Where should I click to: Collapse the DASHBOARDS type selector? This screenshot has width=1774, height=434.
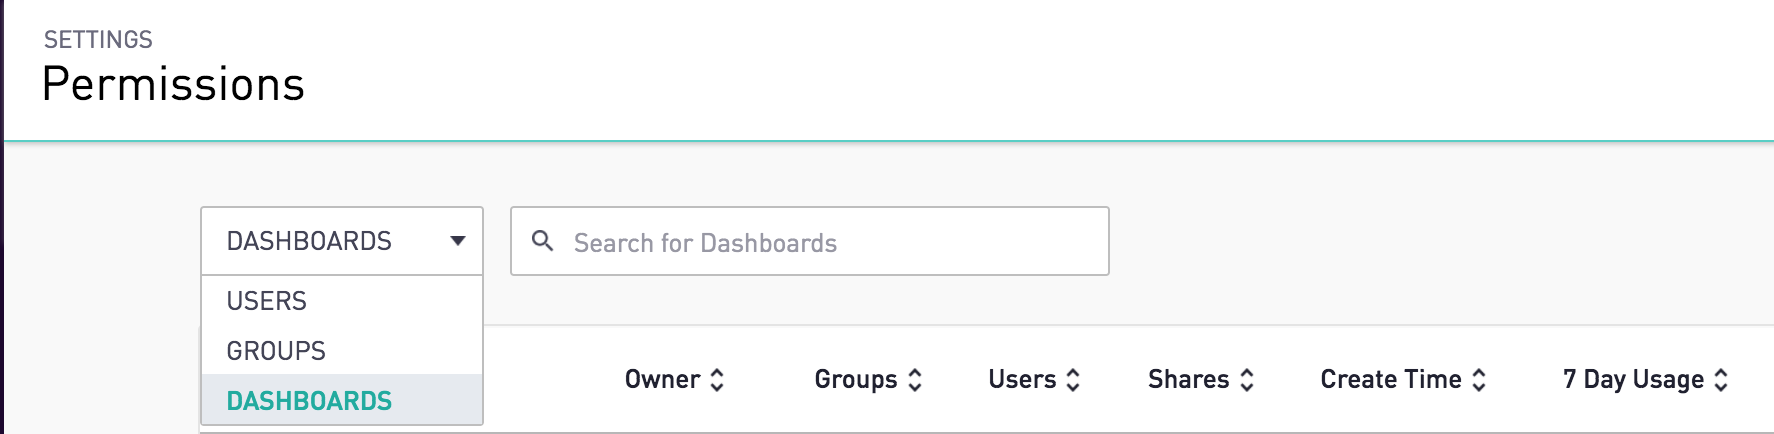click(342, 241)
